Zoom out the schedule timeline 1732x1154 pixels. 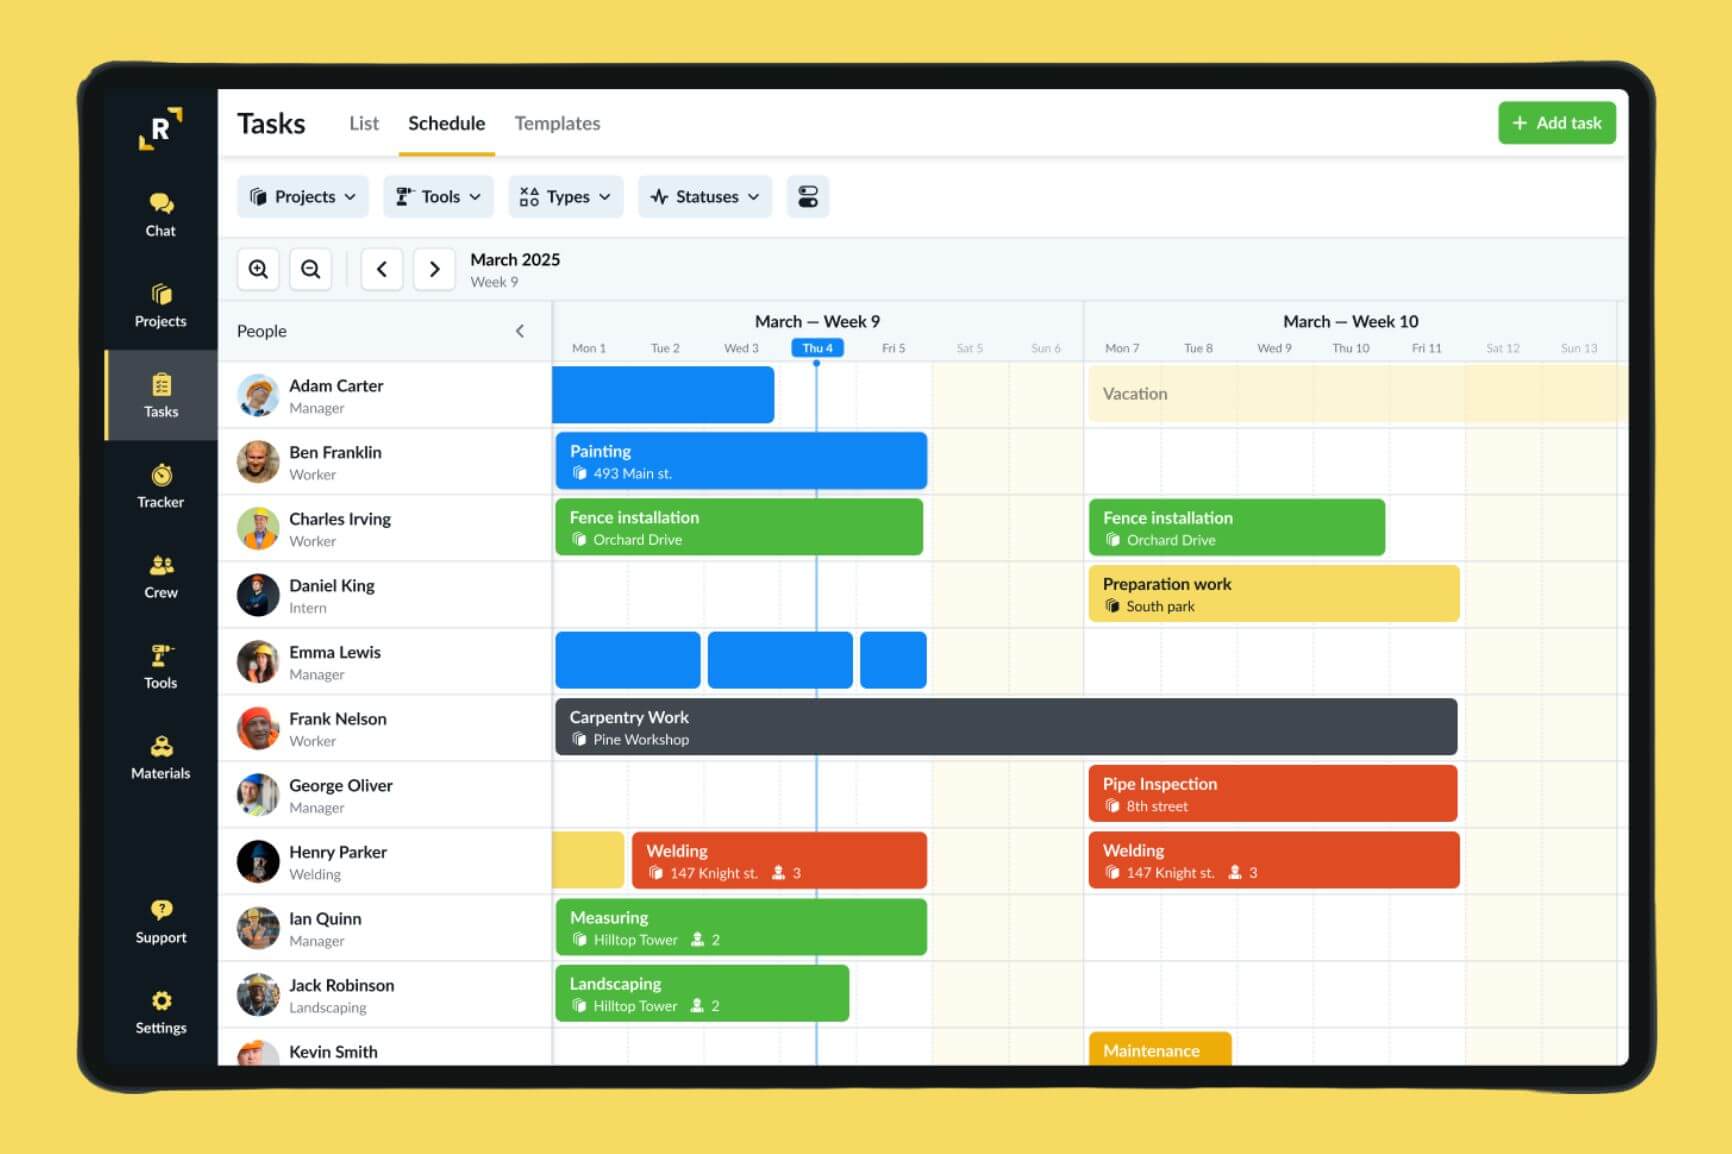tap(310, 269)
